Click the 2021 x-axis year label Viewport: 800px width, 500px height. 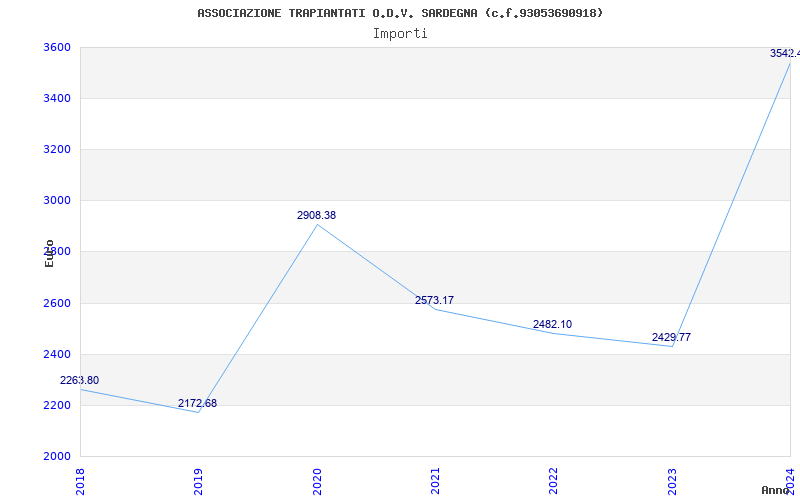point(435,481)
